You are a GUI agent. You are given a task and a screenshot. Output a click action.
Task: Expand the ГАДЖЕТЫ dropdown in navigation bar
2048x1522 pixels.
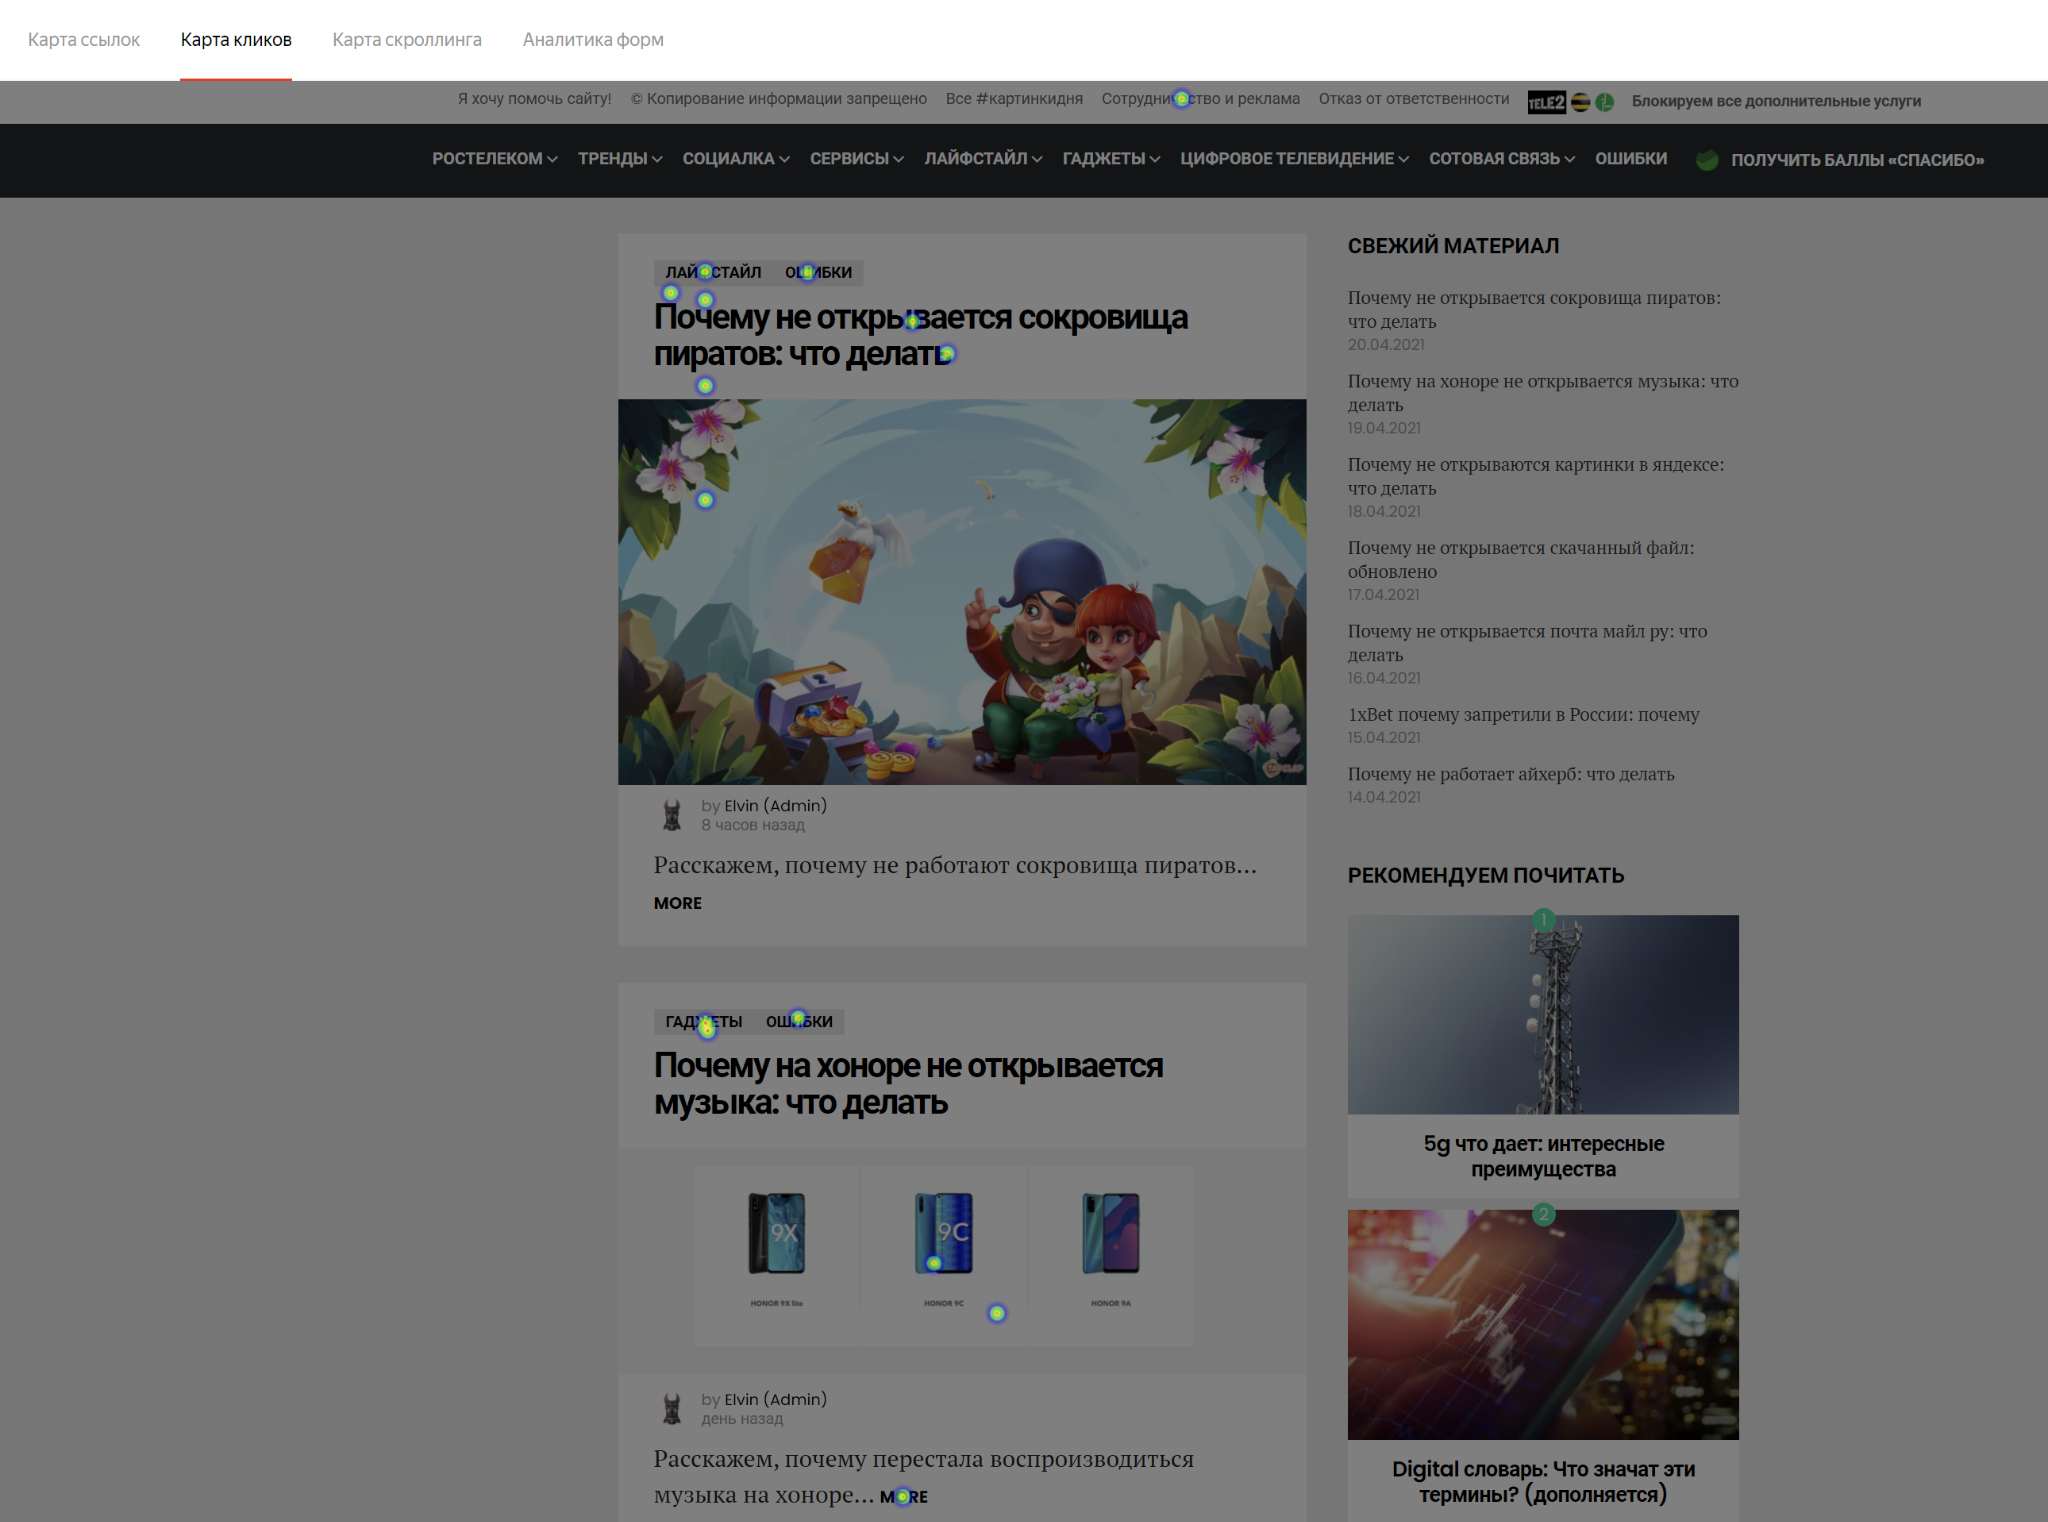pyautogui.click(x=1111, y=159)
